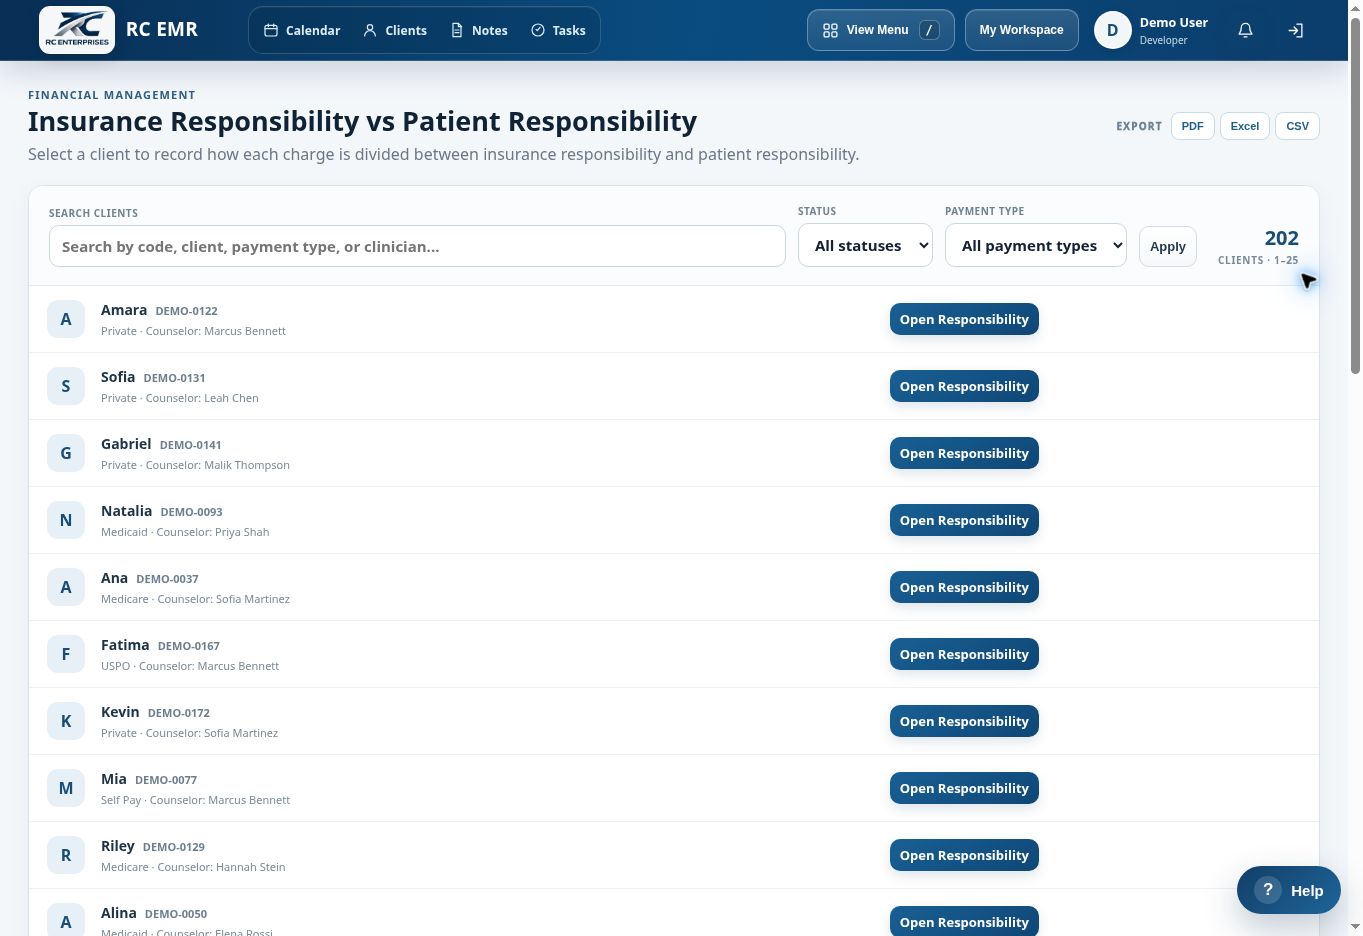The width and height of the screenshot is (1363, 936).
Task: Click client code DEMO-0167
Action: click(188, 646)
